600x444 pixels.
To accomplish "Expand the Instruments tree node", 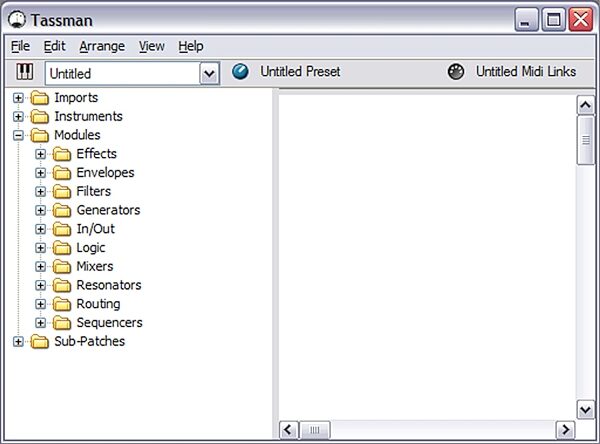I will [18, 117].
